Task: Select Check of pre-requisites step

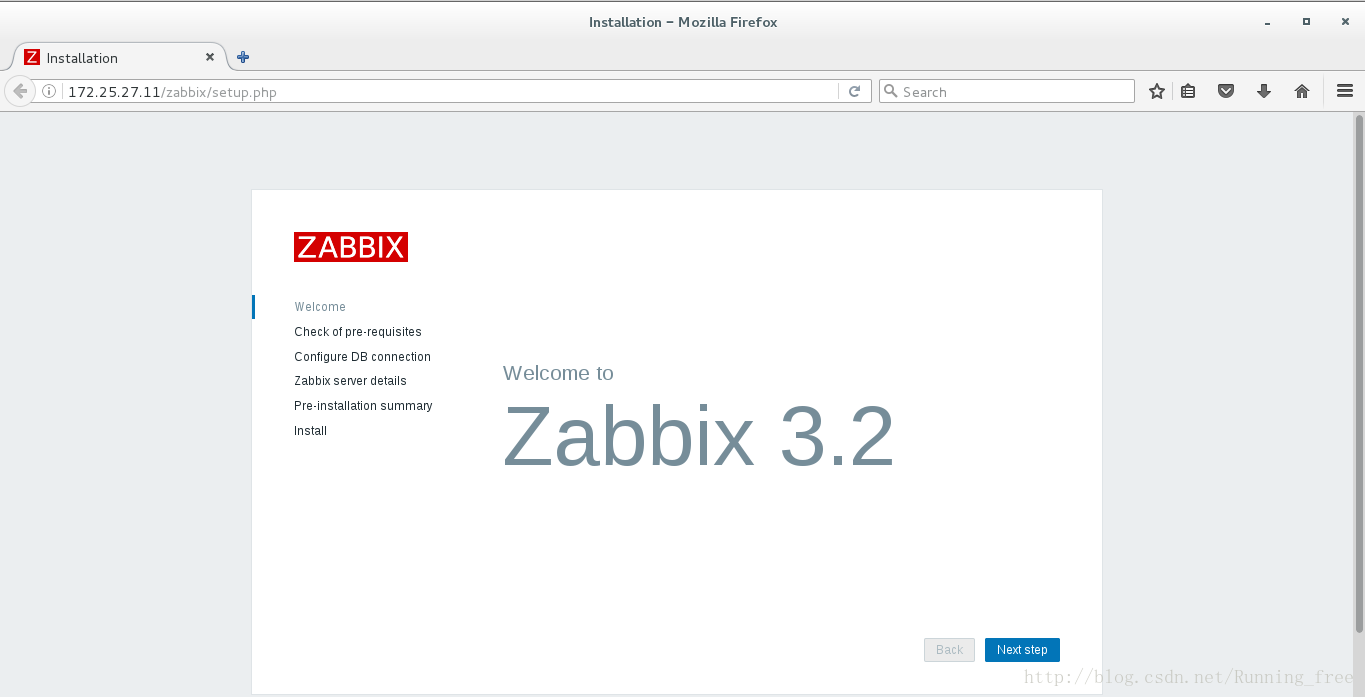Action: click(358, 332)
